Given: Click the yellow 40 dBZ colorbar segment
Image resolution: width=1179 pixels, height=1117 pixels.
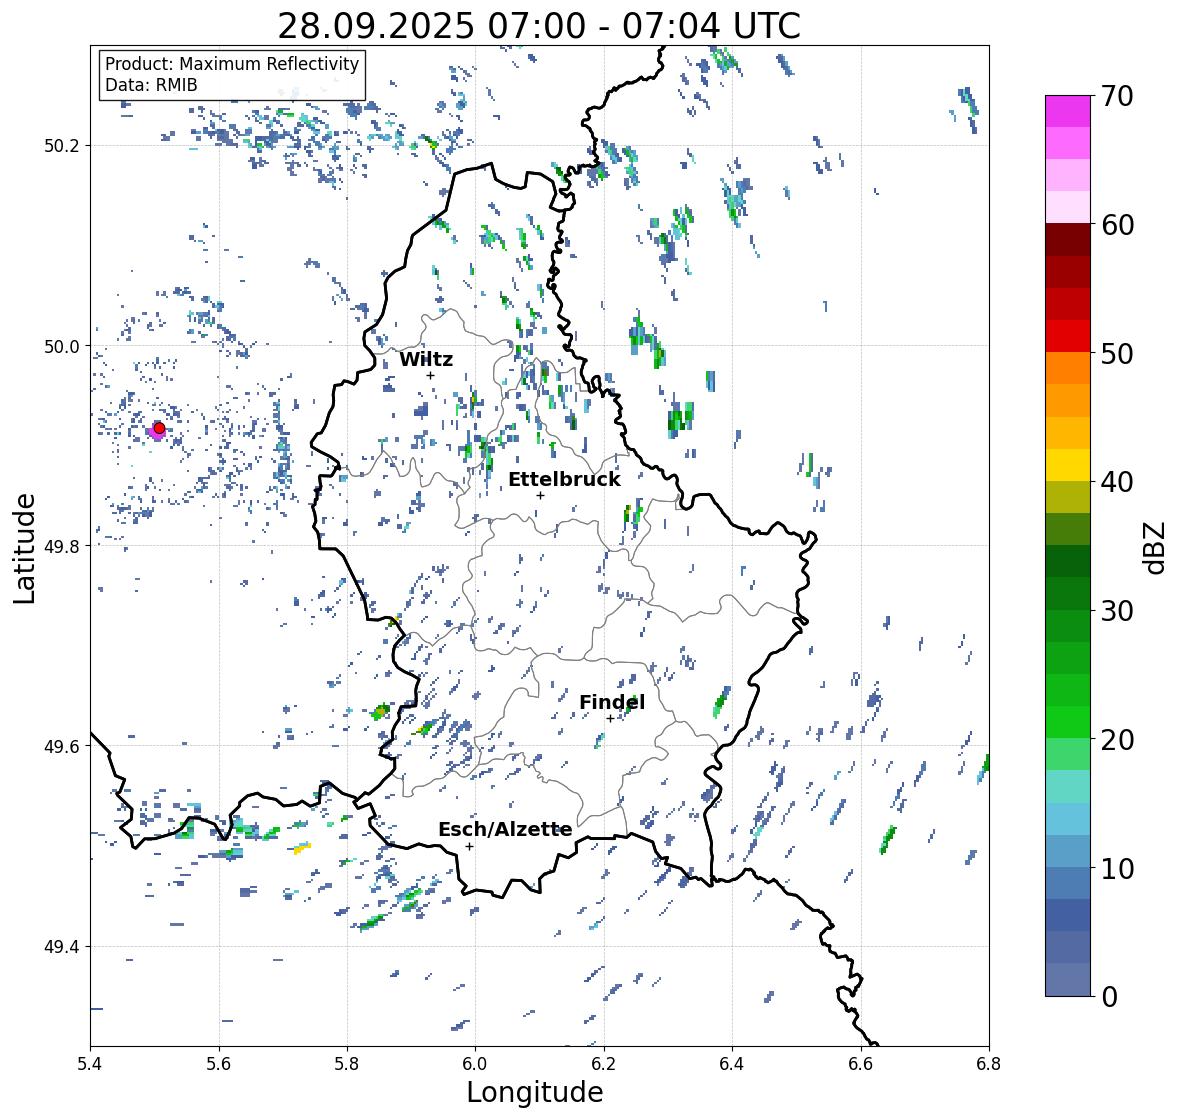Looking at the screenshot, I should click(1068, 465).
